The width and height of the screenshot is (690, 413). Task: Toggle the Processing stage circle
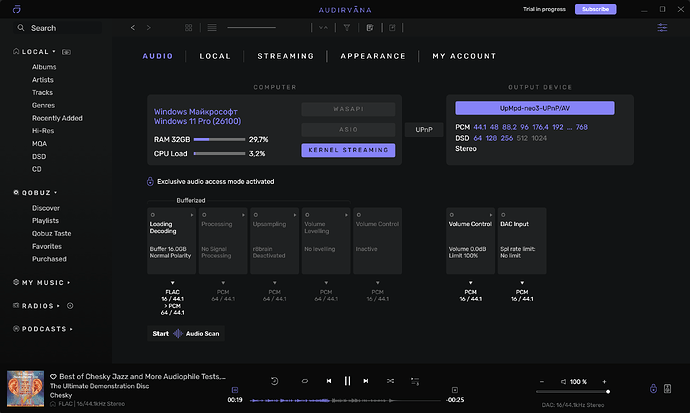click(204, 215)
